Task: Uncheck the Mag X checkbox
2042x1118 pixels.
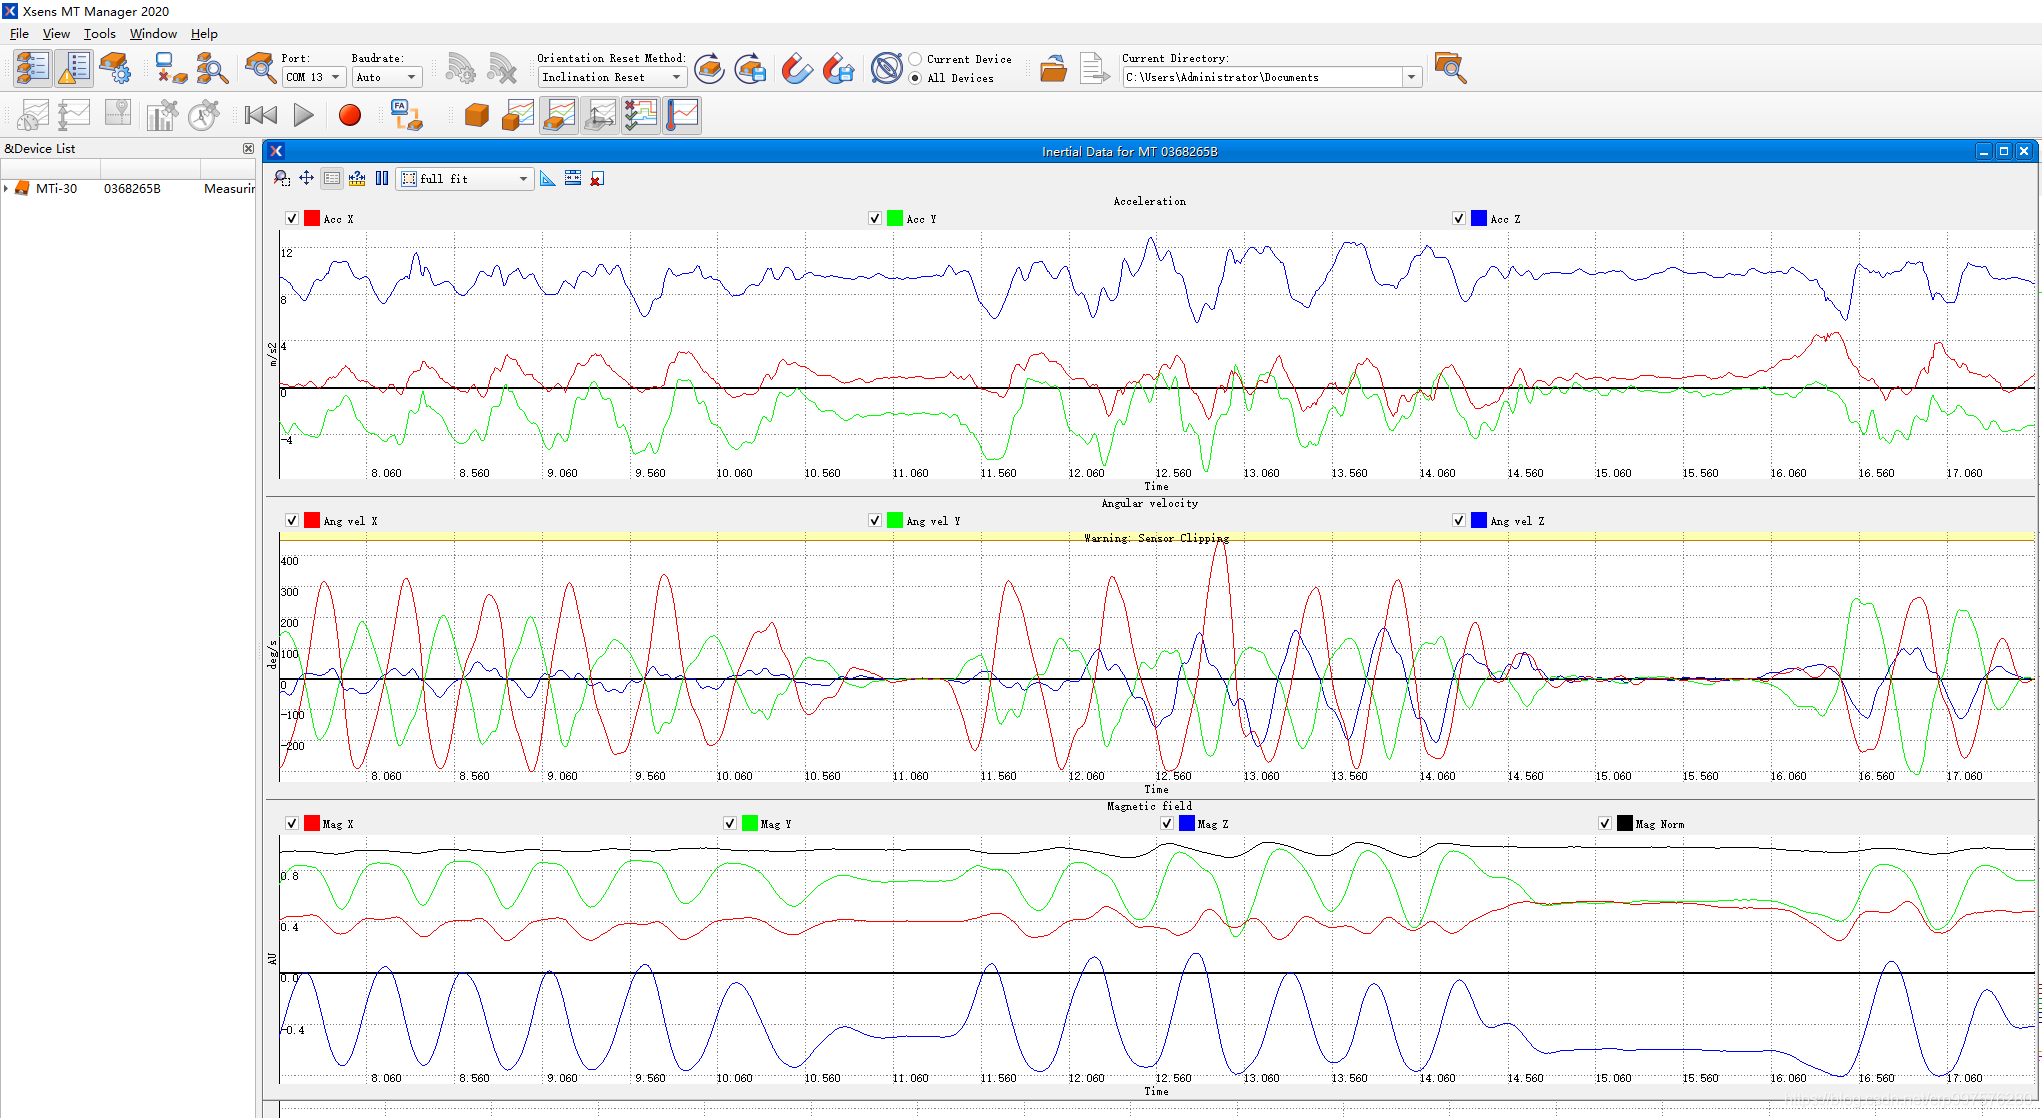Action: pos(292,824)
